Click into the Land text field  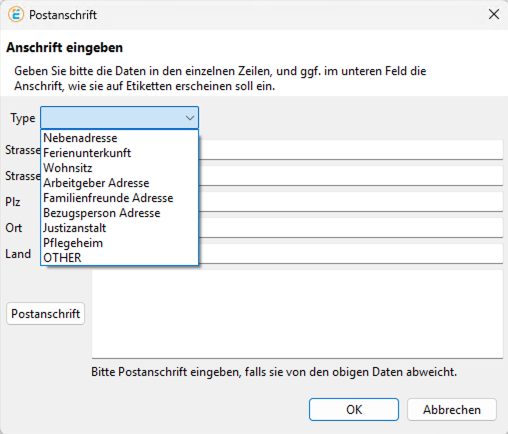351,254
